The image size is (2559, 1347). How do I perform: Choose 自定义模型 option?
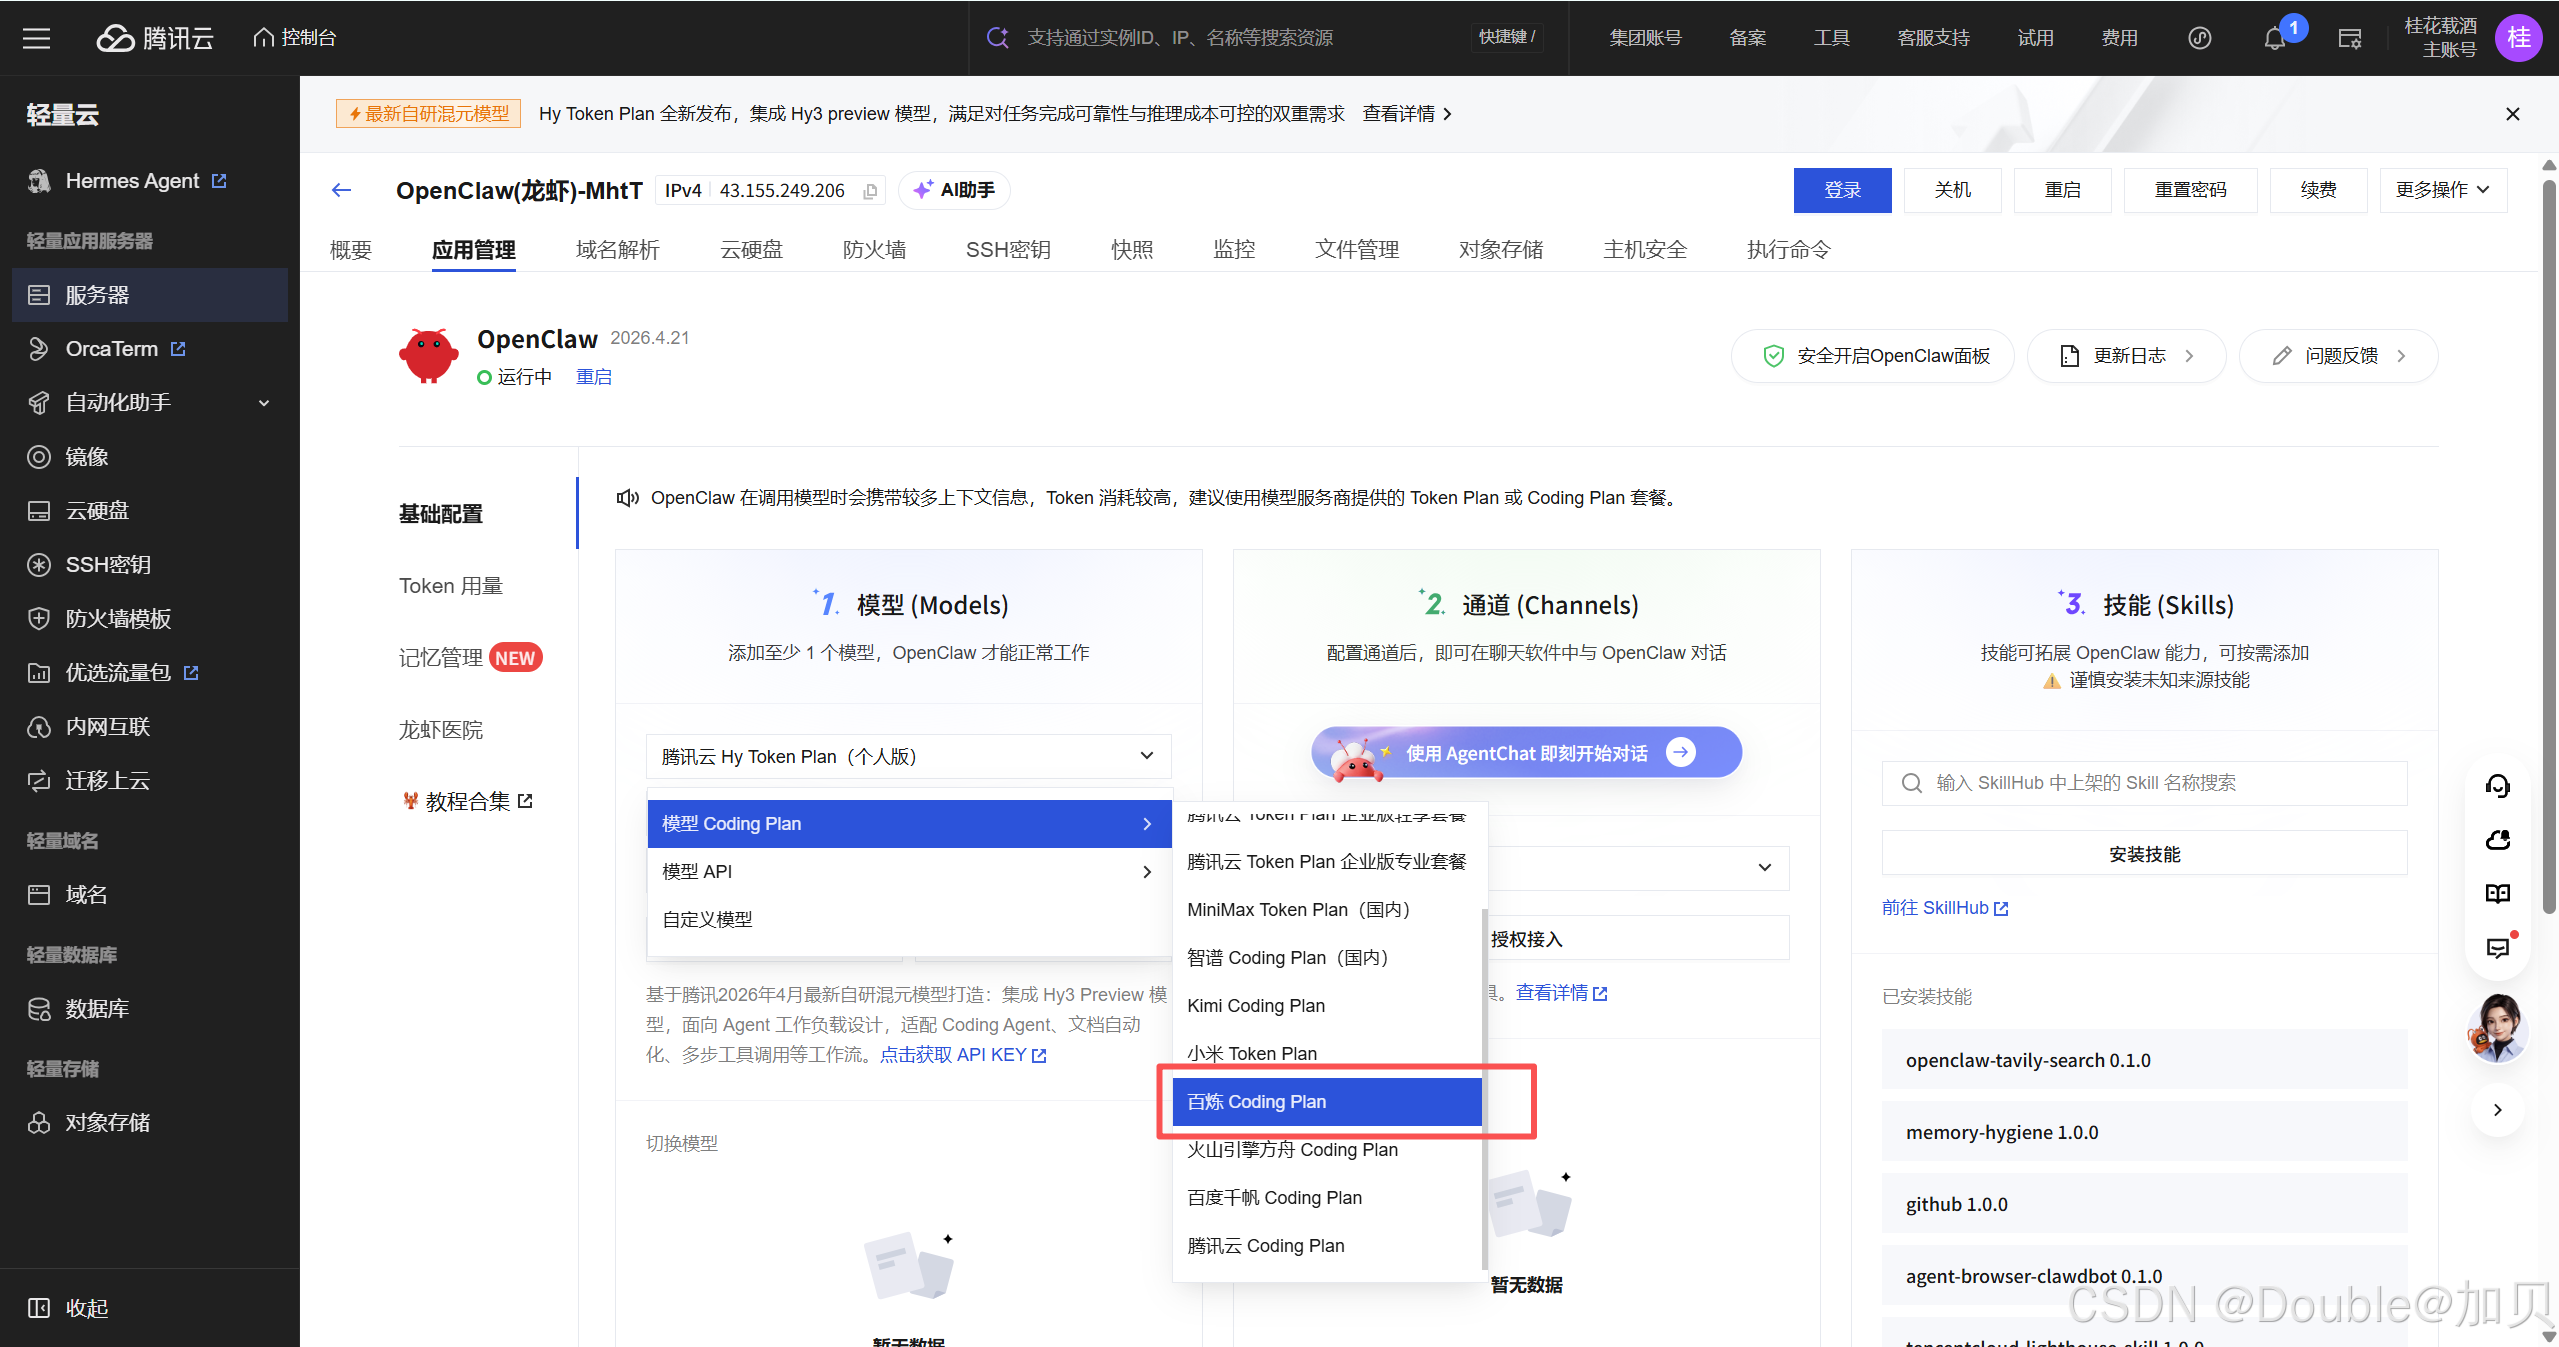(908, 920)
